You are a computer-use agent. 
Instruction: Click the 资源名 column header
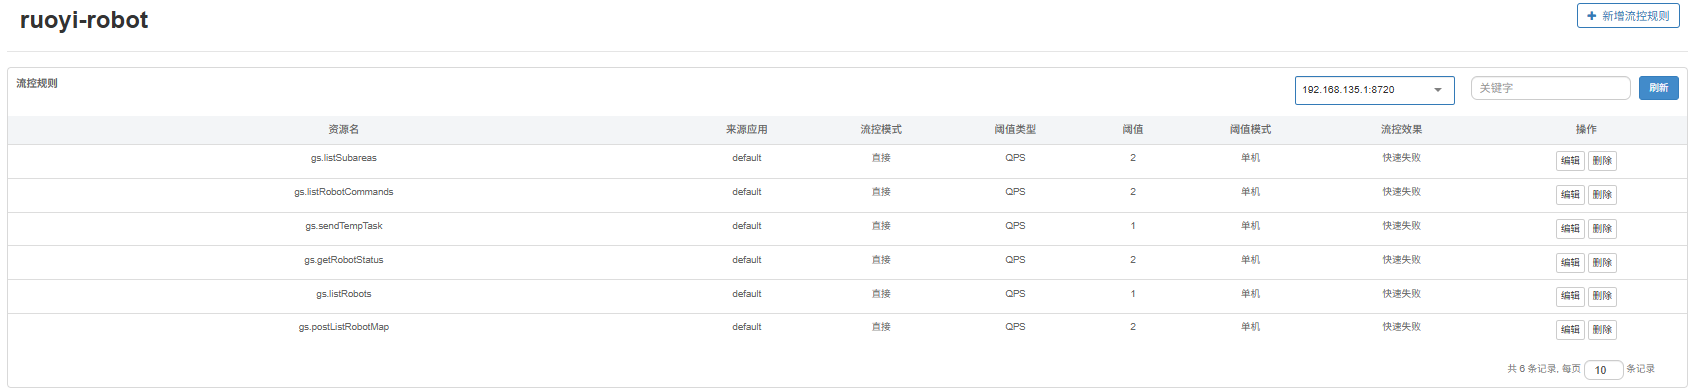344,130
